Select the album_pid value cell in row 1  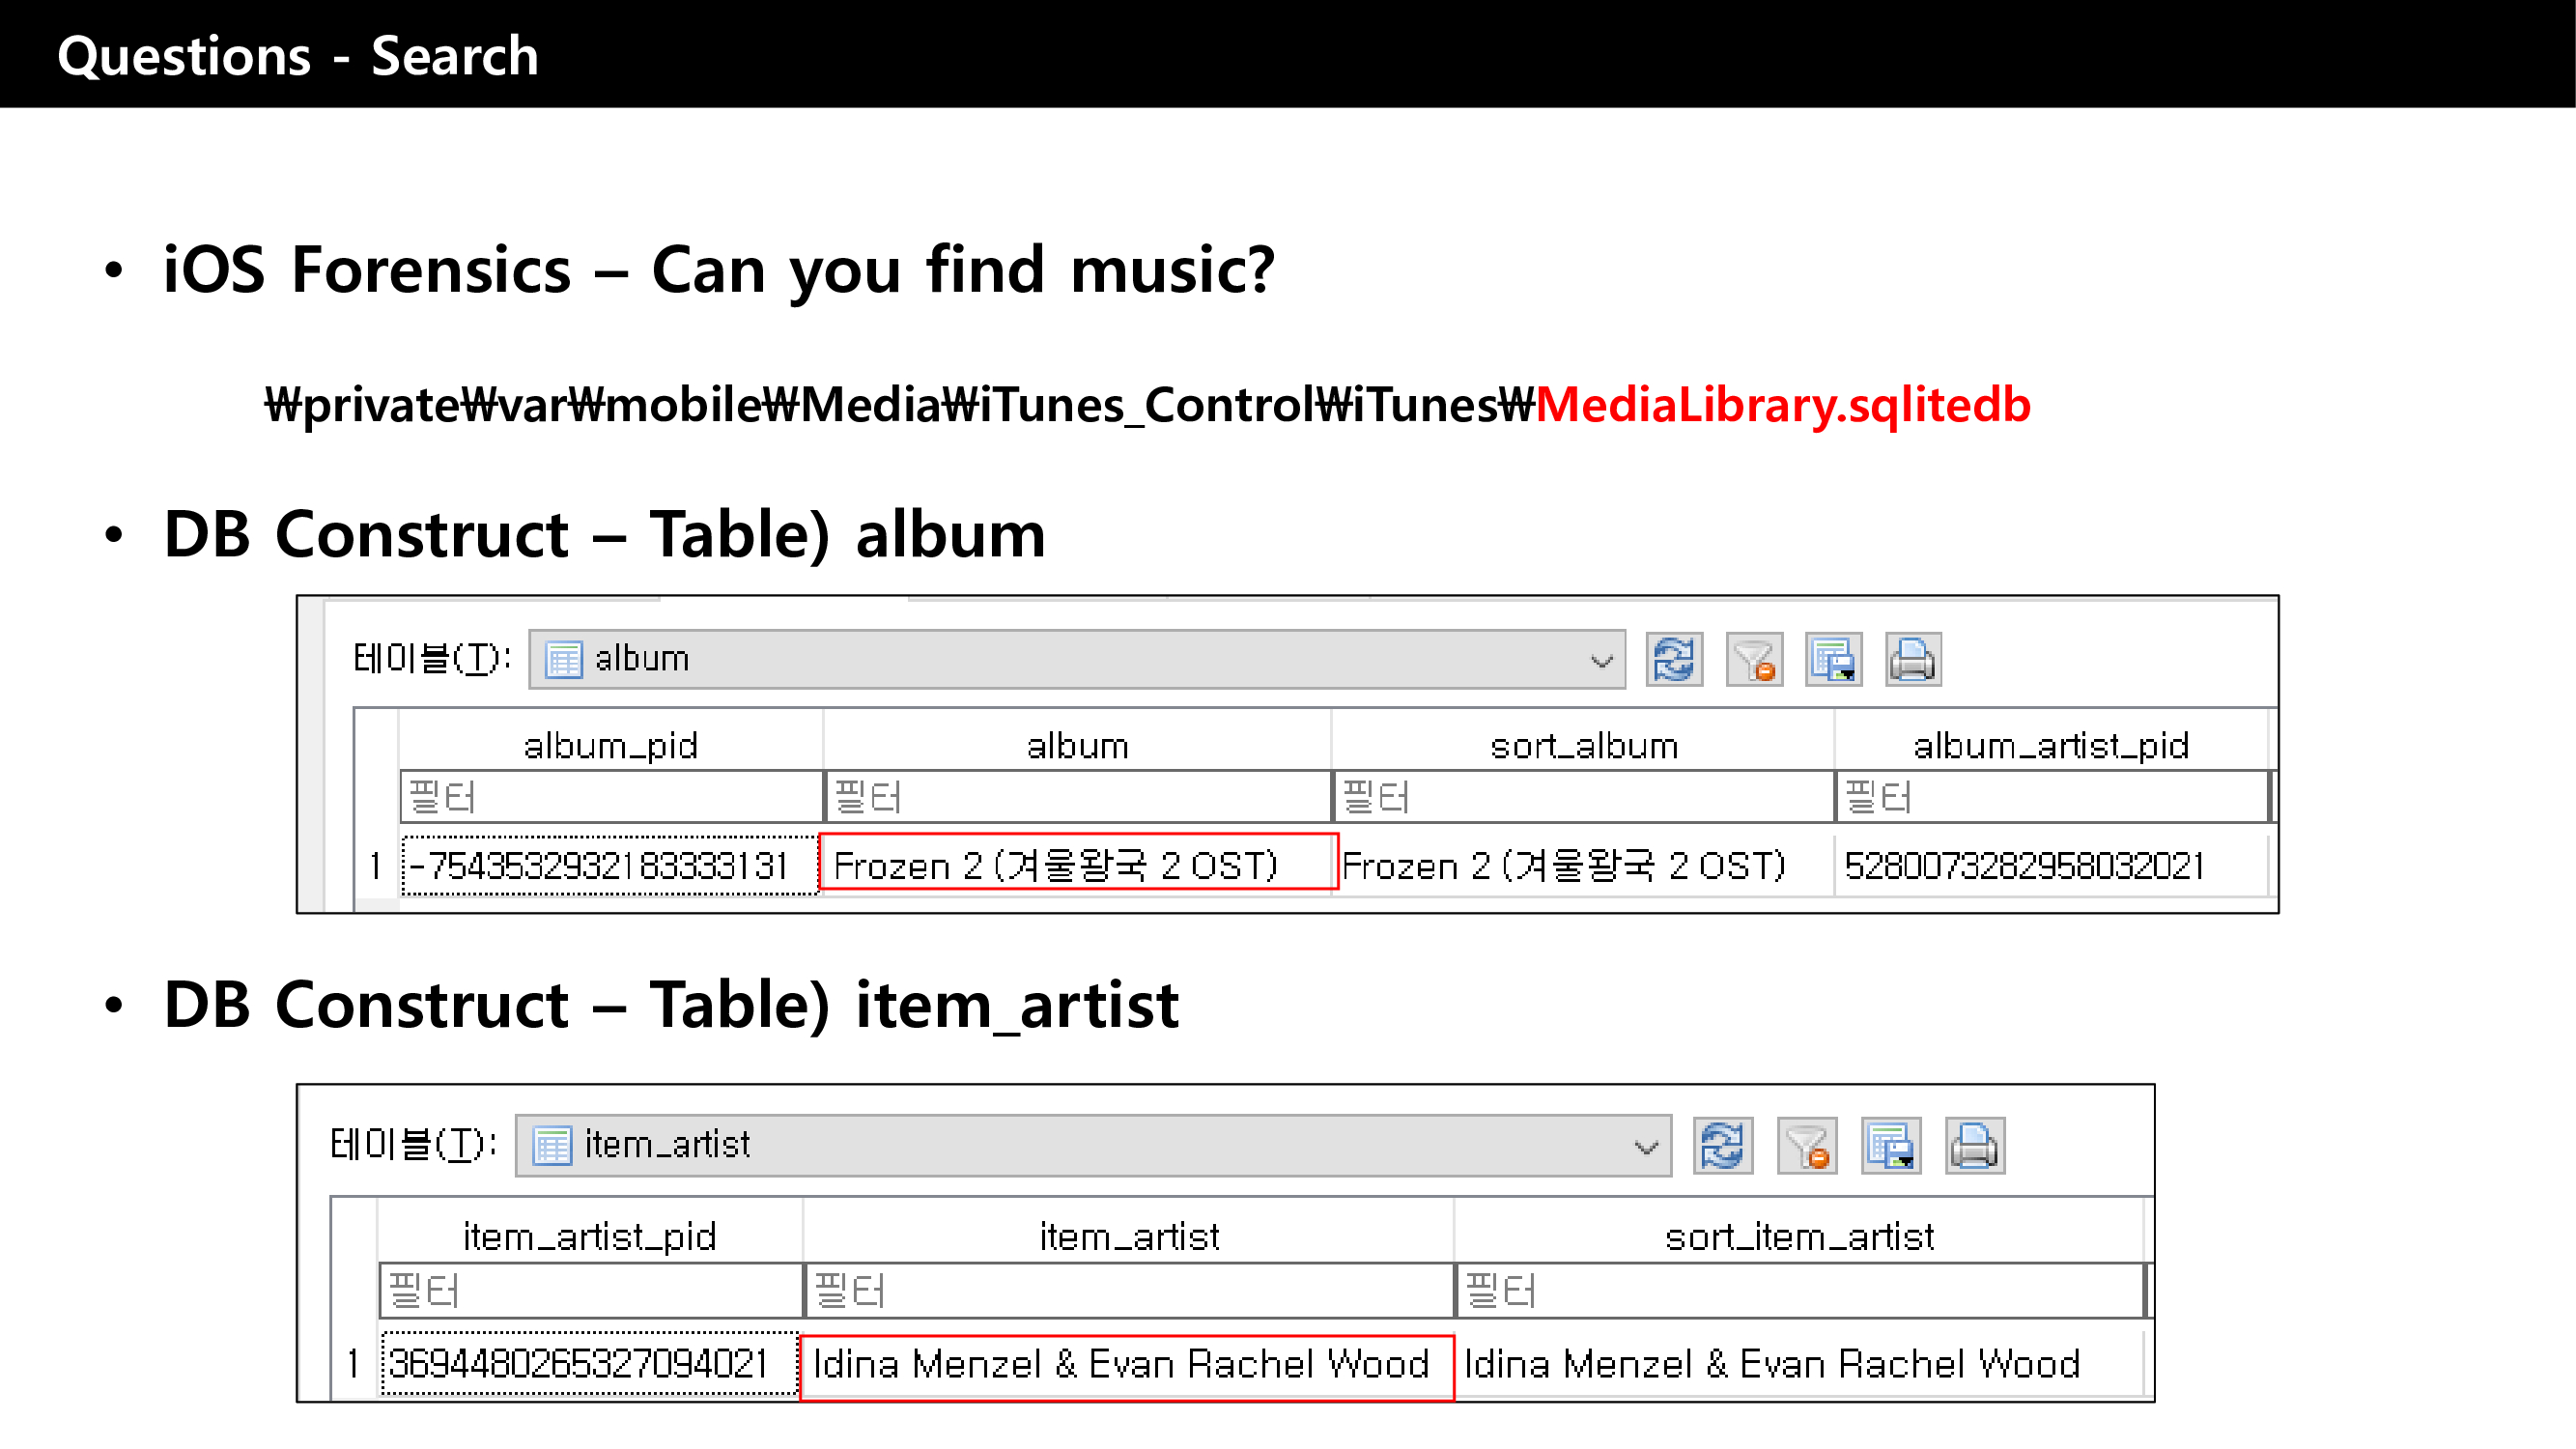610,864
